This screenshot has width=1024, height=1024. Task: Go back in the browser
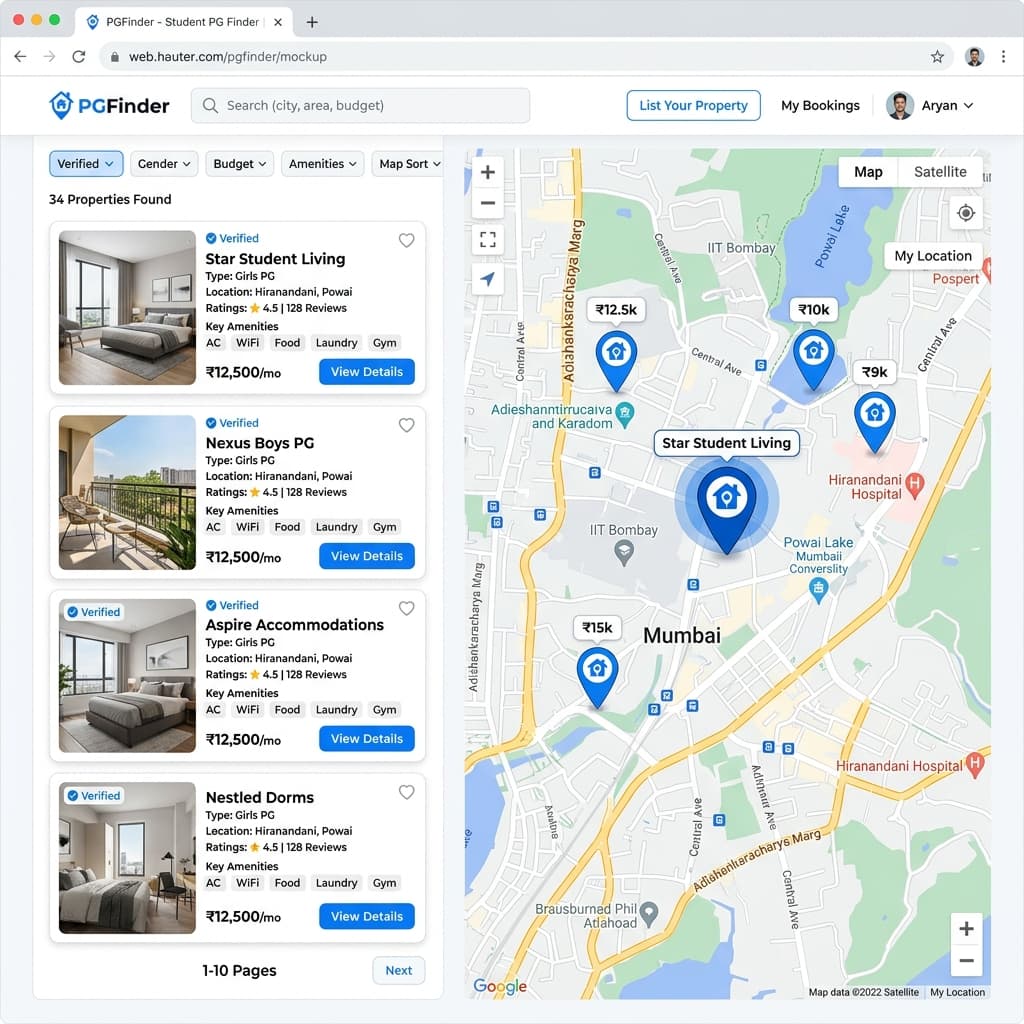click(20, 57)
